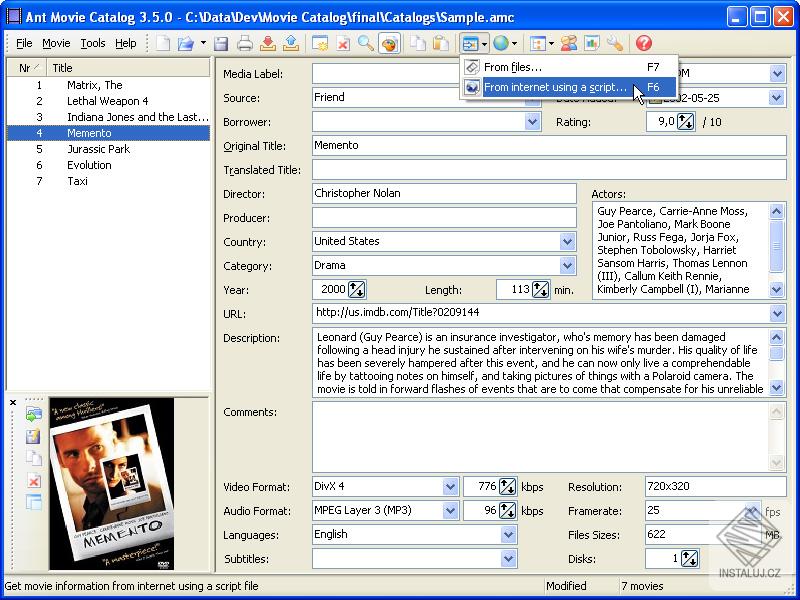Open the Video Format dropdown list
The image size is (800, 600).
coord(450,487)
